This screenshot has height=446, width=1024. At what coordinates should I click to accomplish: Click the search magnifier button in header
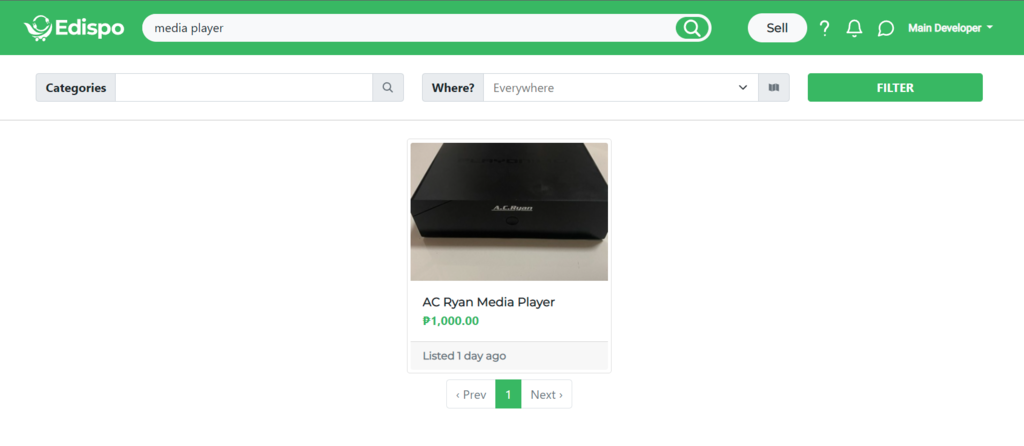(692, 28)
